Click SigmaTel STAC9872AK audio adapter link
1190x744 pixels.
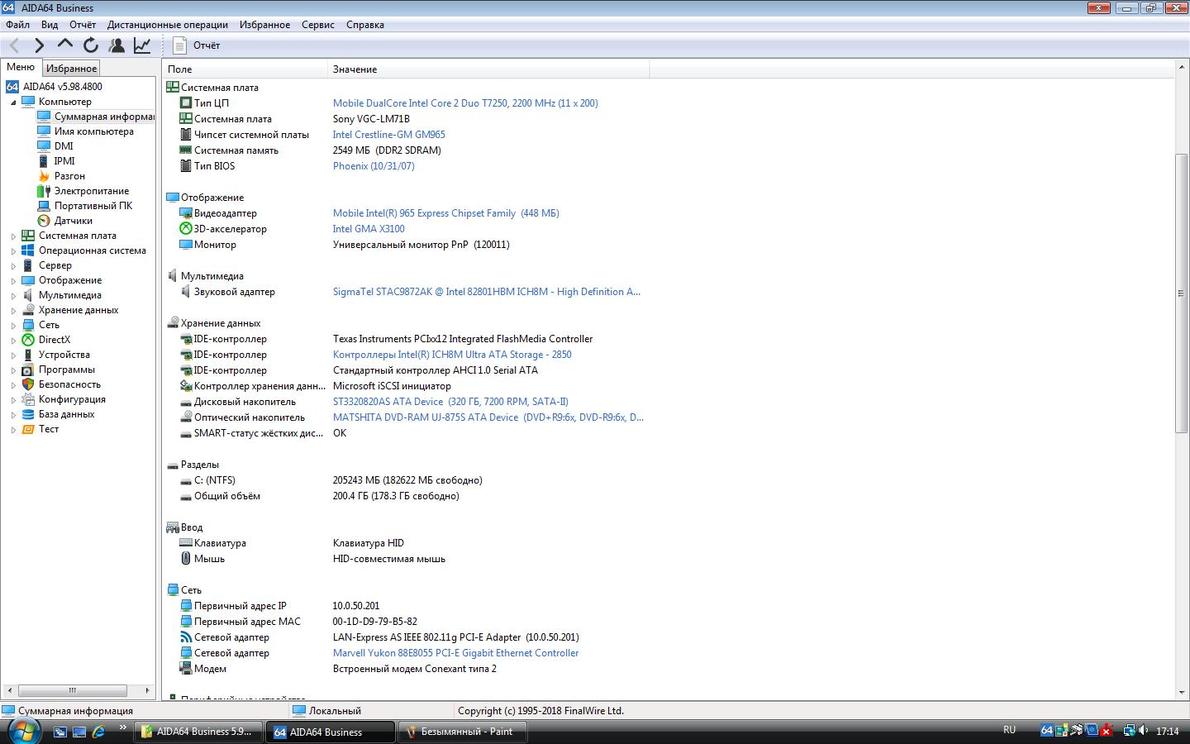486,292
